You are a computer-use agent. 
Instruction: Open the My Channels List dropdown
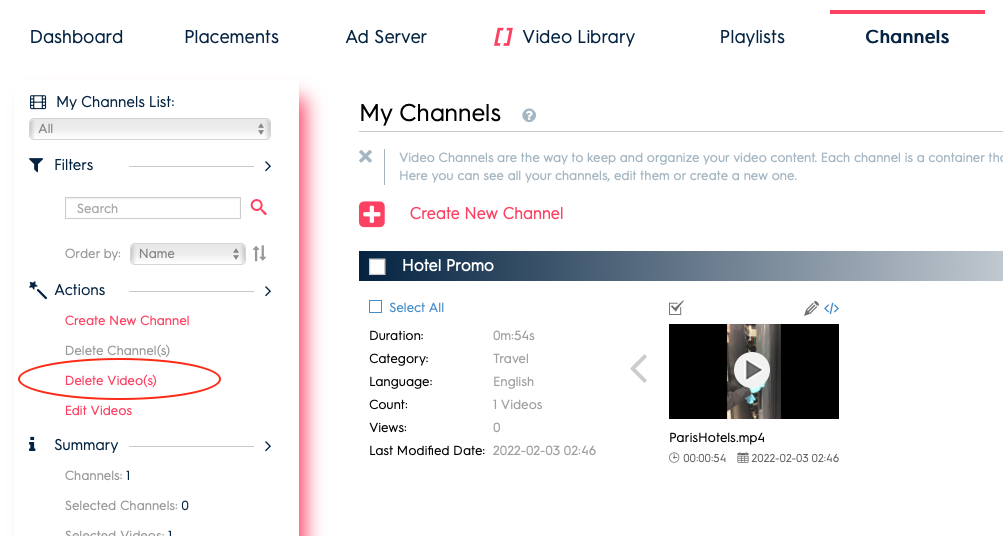[x=150, y=129]
